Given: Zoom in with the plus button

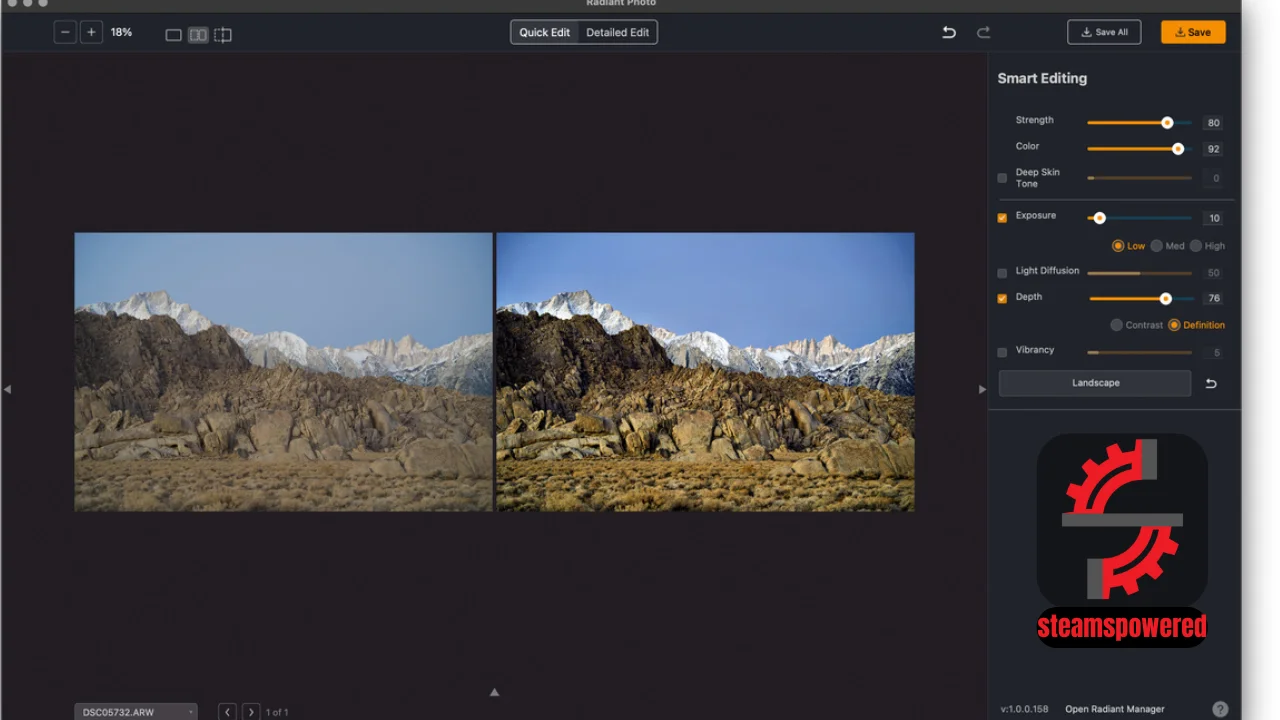Looking at the screenshot, I should coord(91,33).
